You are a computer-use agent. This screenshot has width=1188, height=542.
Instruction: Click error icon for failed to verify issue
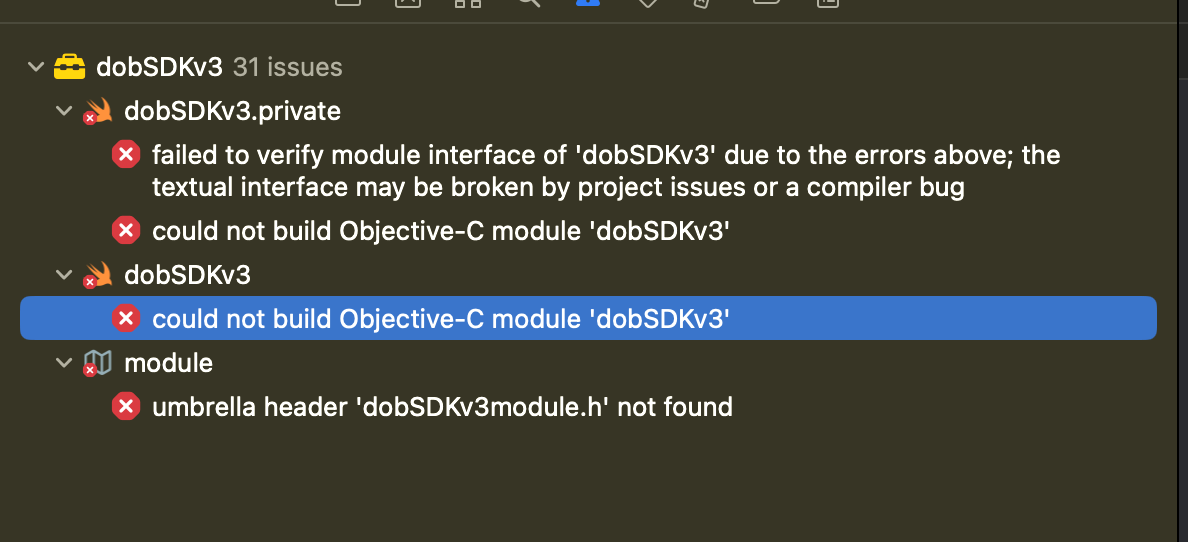[x=125, y=155]
